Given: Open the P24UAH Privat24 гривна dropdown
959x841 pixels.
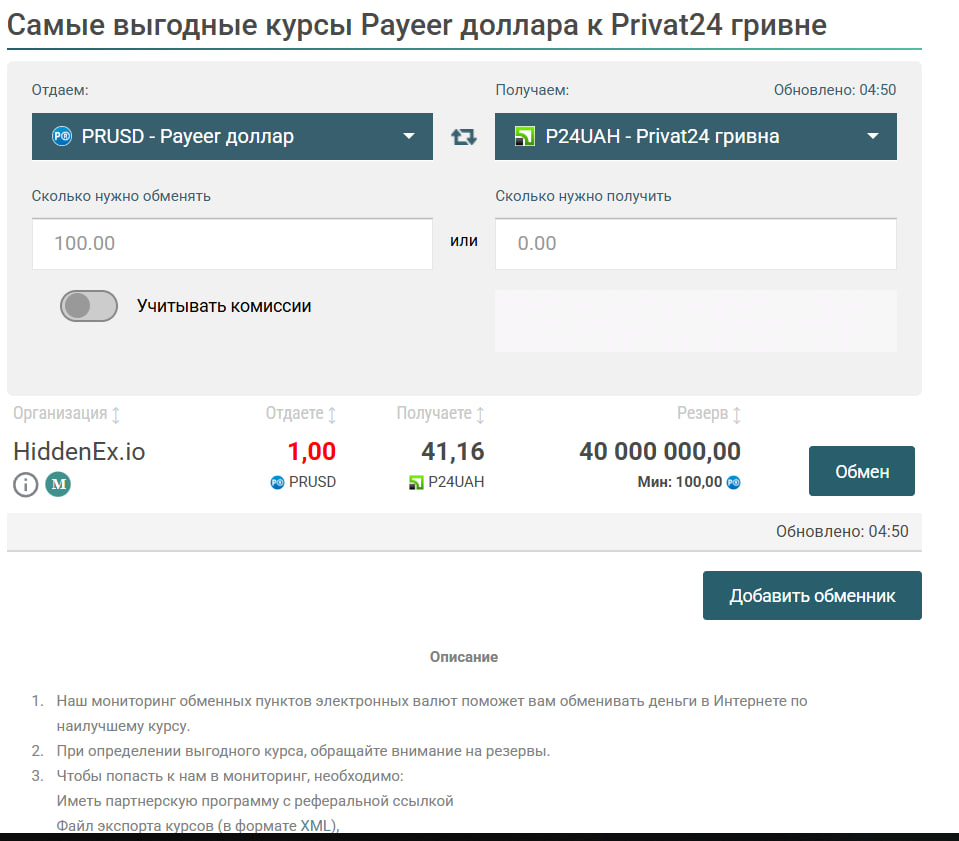Looking at the screenshot, I should 695,137.
